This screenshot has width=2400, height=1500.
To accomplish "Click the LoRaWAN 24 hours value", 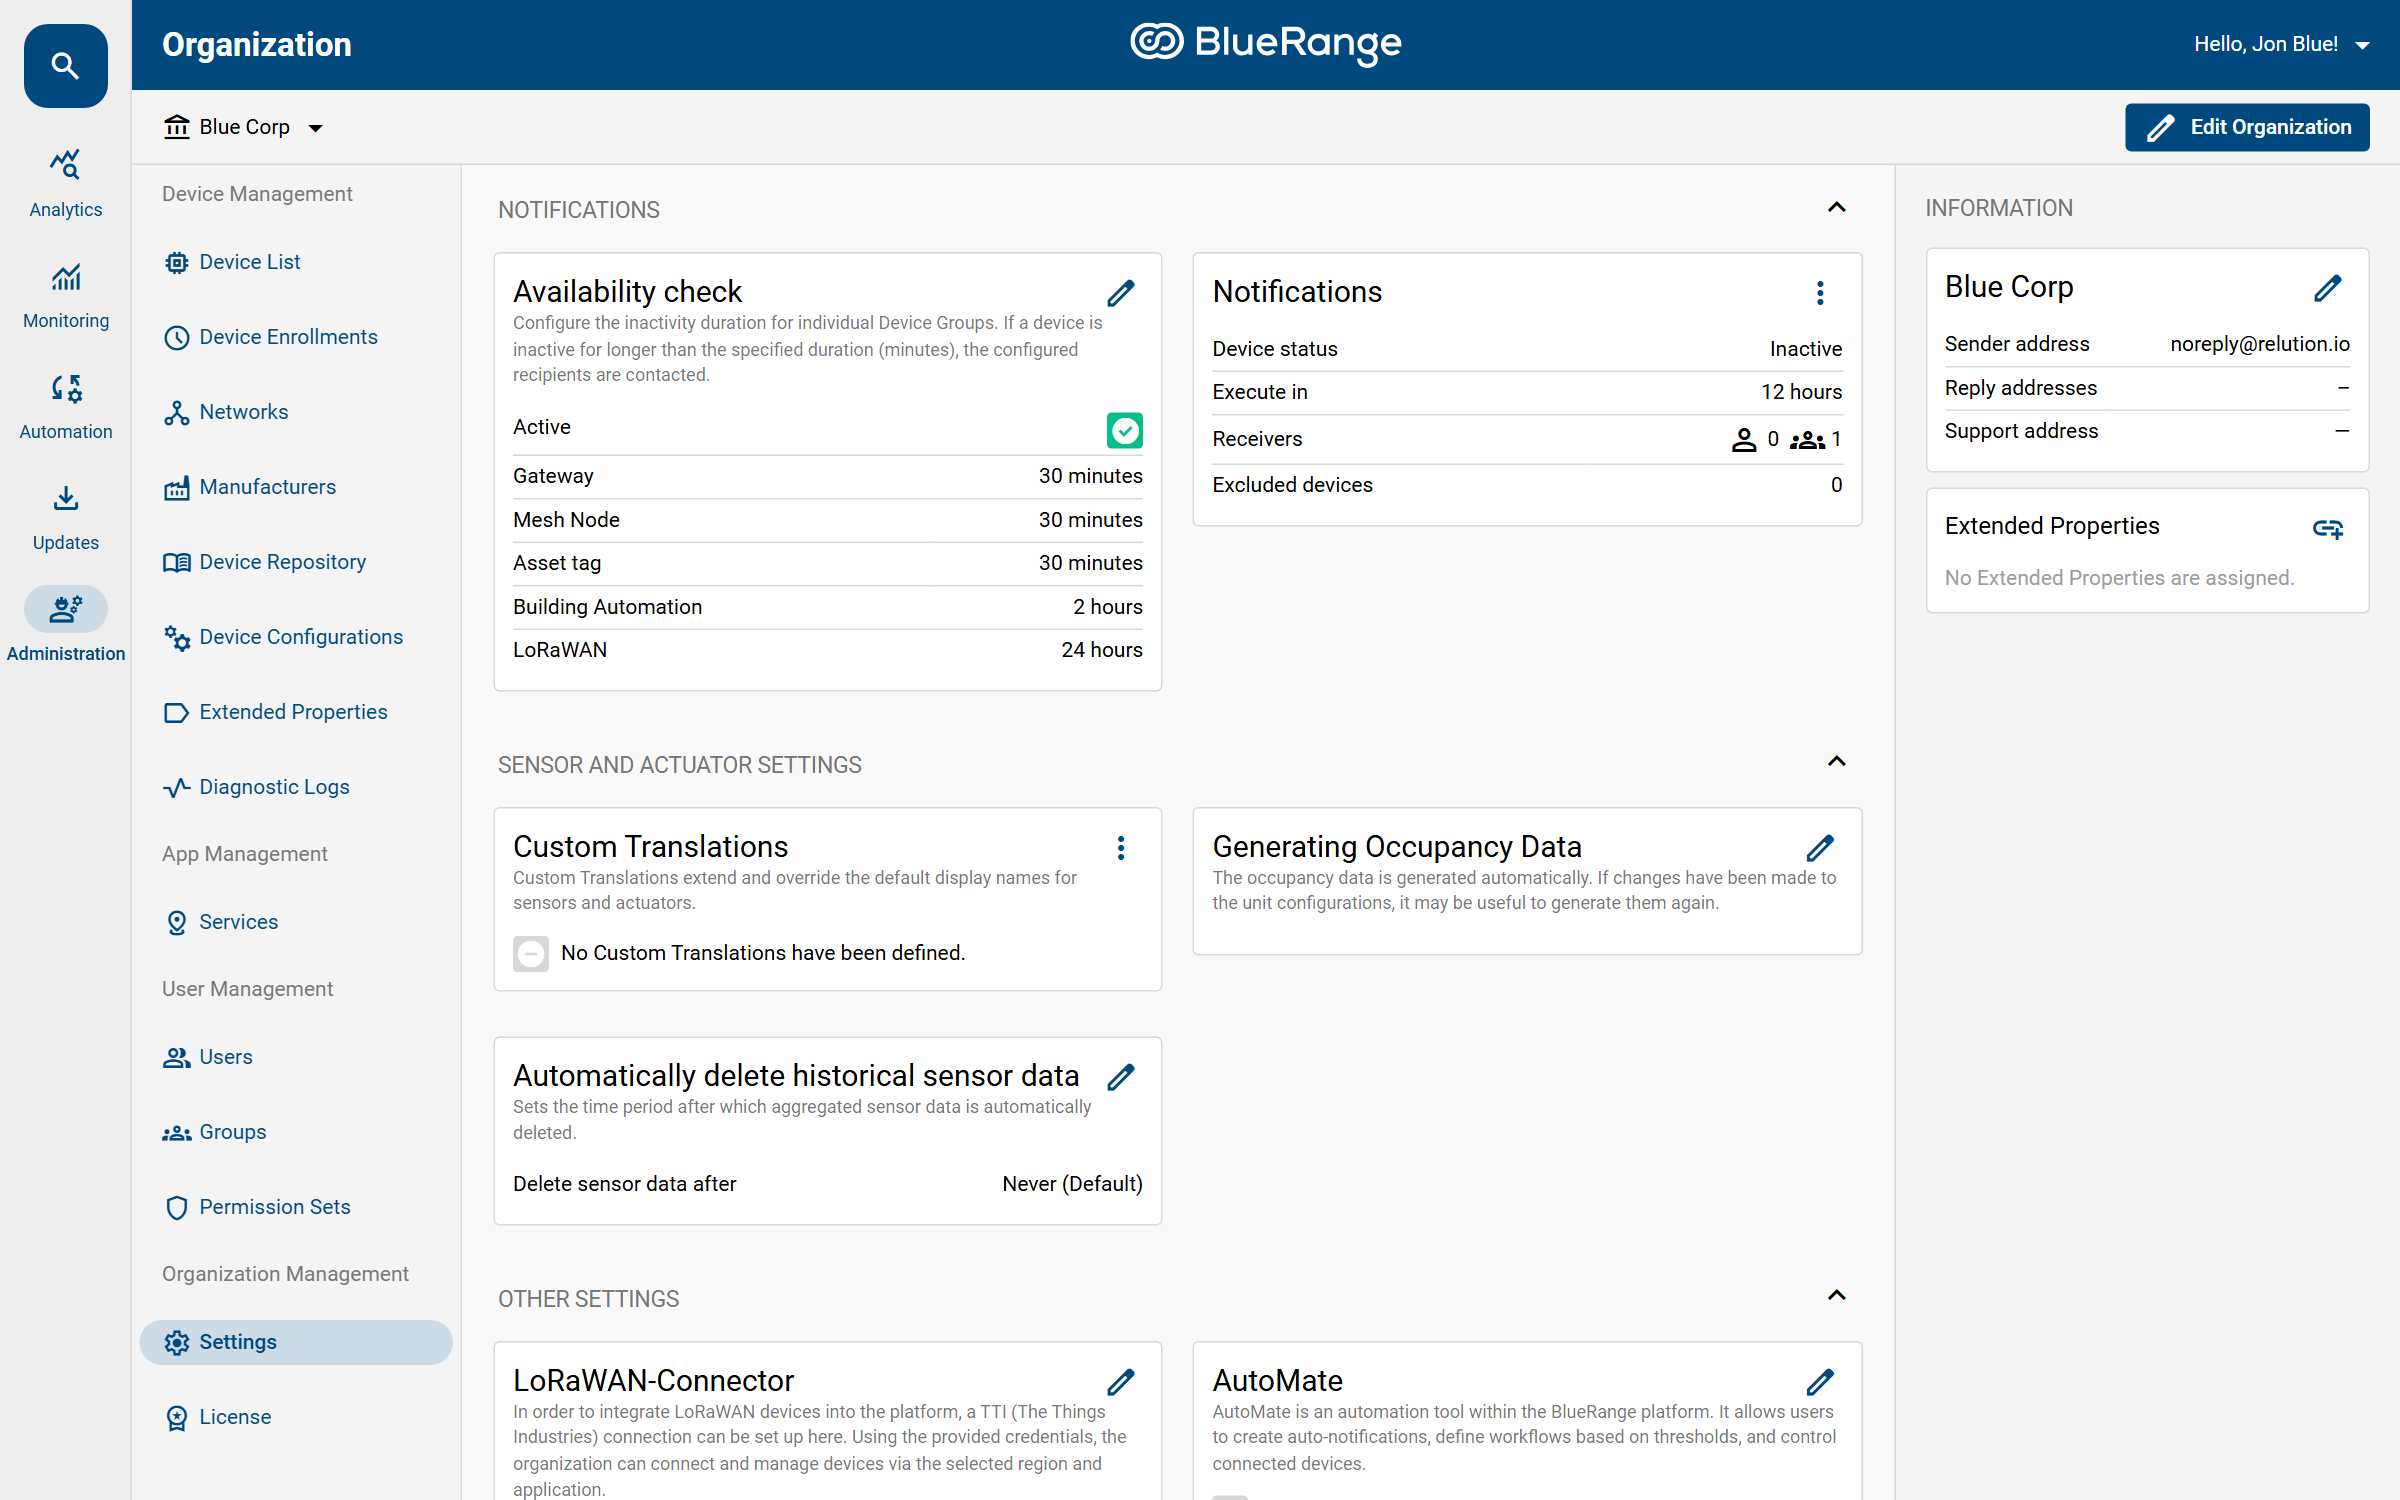I will (1101, 650).
